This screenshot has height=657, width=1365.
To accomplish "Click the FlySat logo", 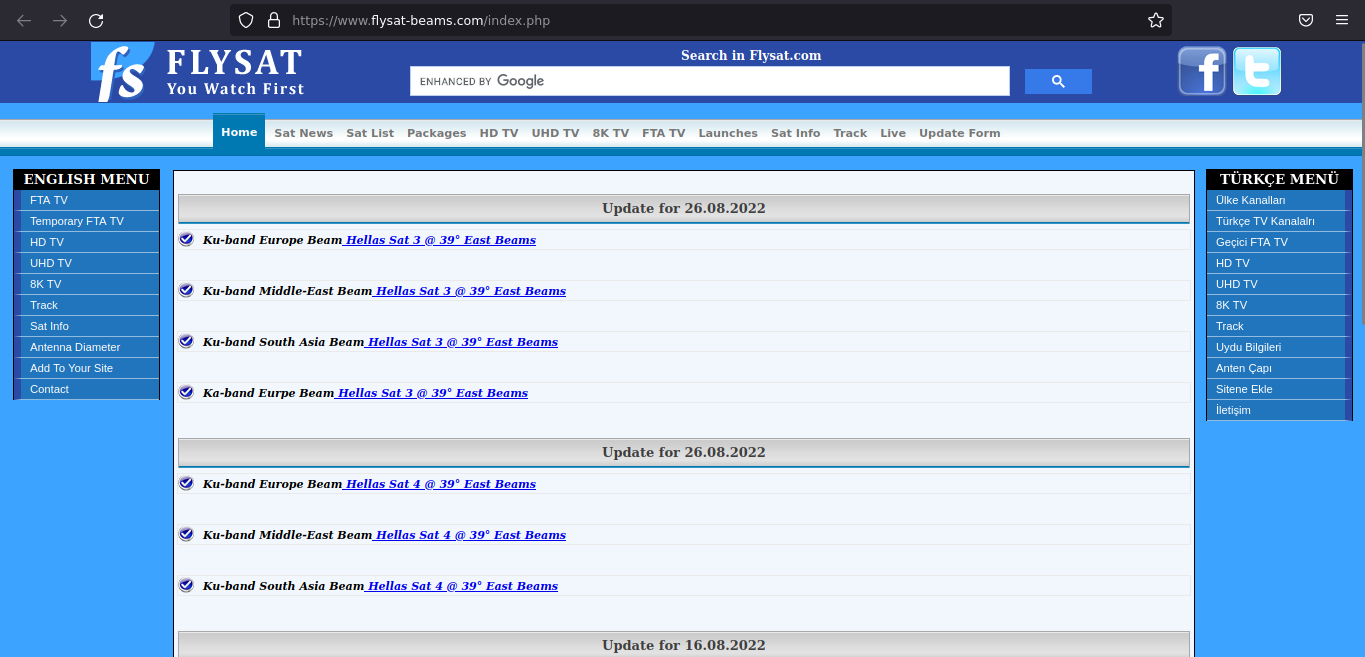I will point(197,72).
